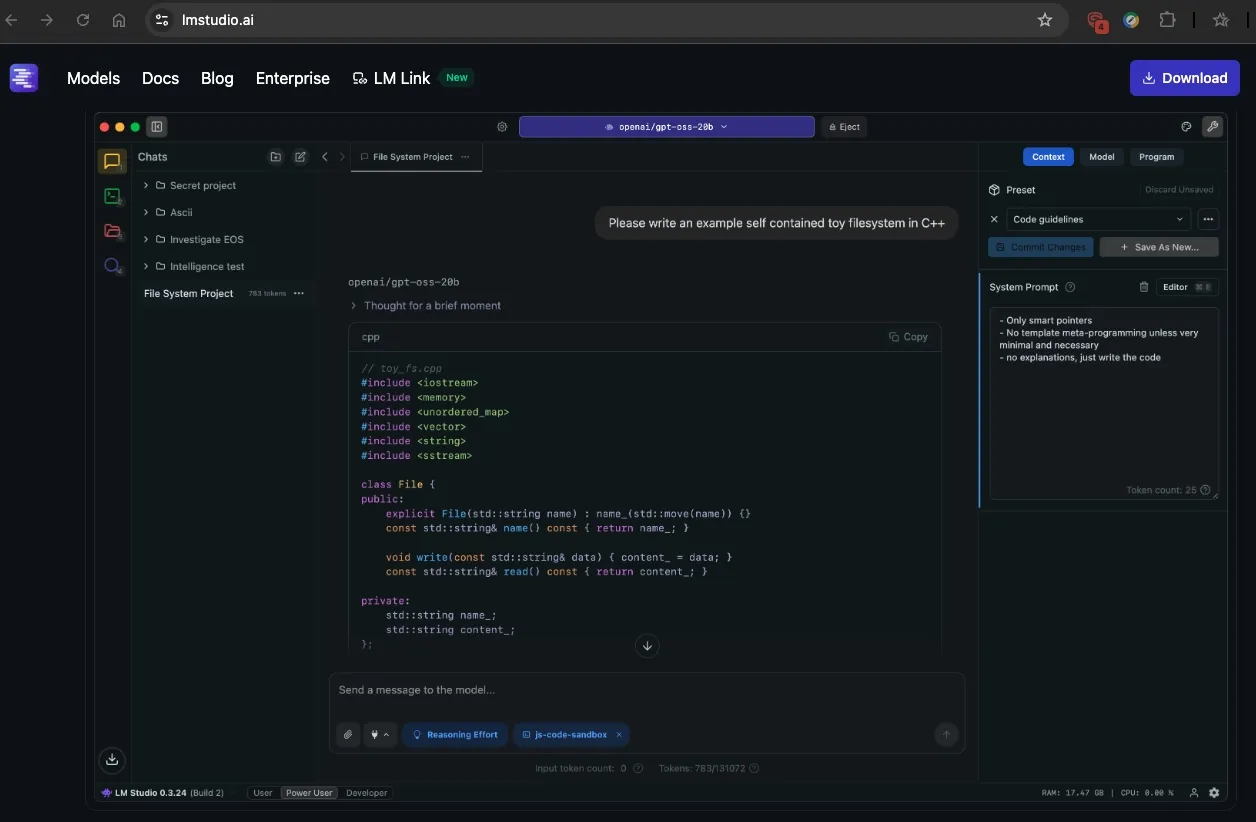This screenshot has height=822, width=1256.
Task: Open Models in the site navigation
Action: 93,78
